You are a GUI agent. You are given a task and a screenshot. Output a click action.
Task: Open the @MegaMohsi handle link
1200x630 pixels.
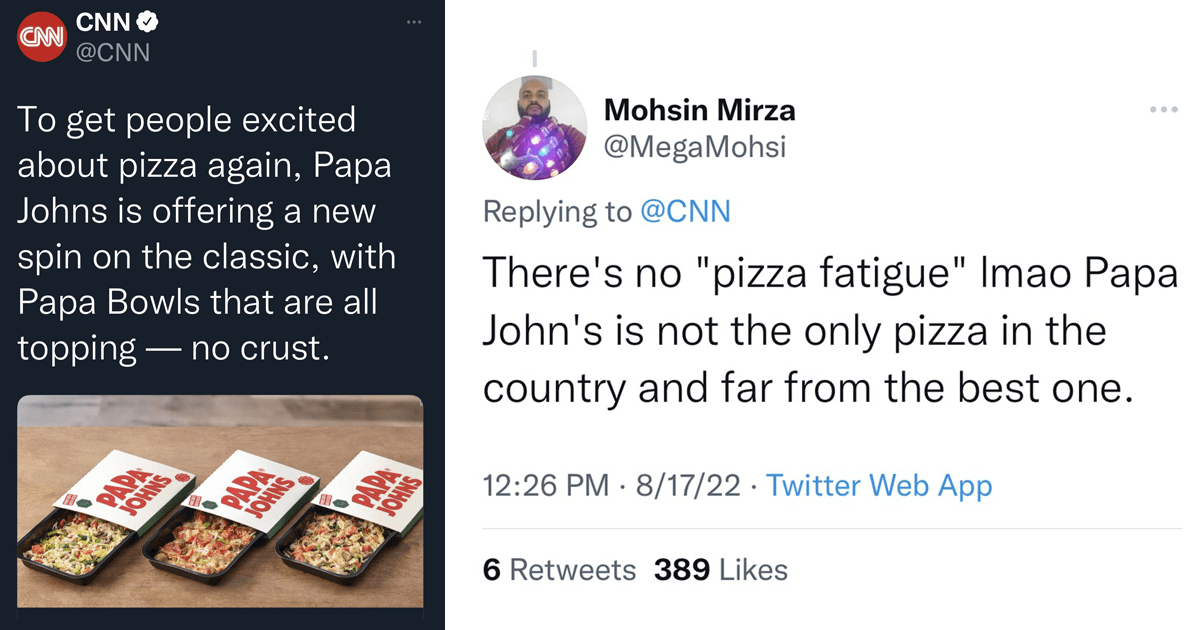click(x=695, y=147)
